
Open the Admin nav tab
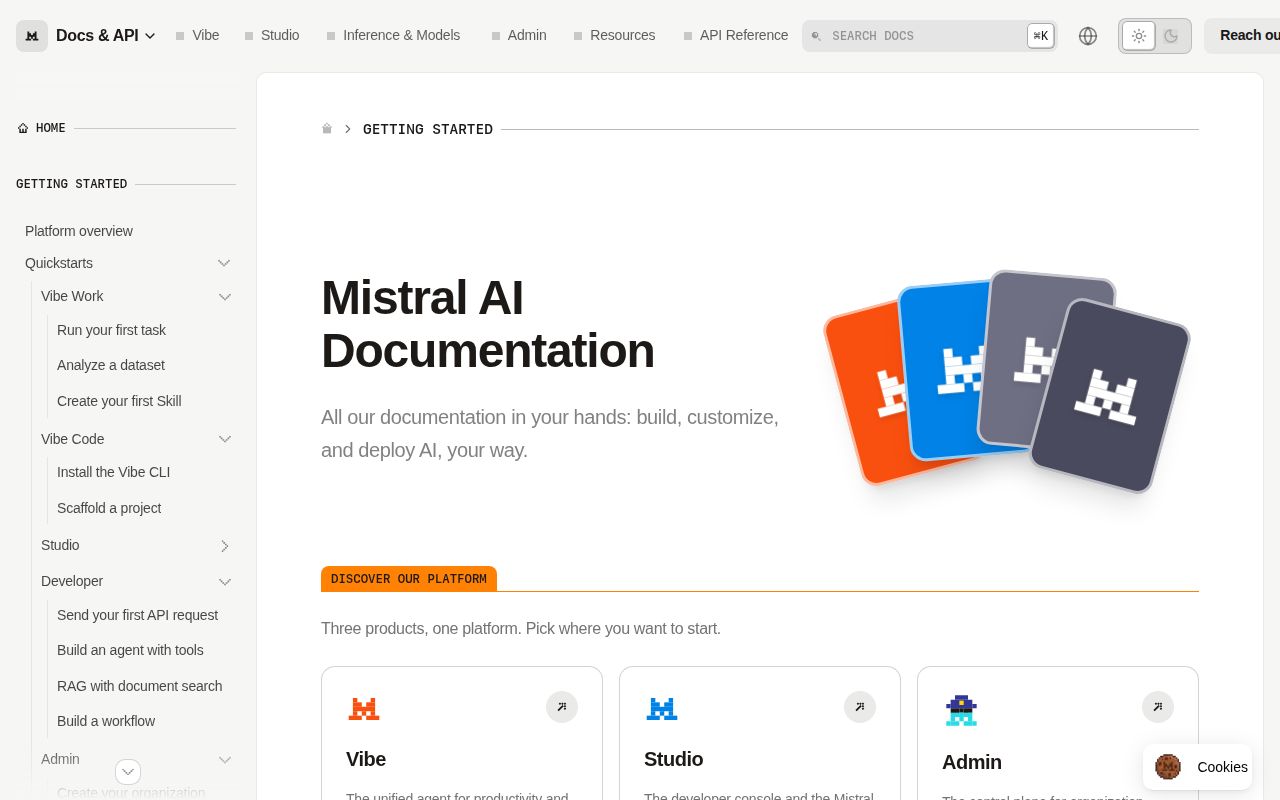(518, 35)
